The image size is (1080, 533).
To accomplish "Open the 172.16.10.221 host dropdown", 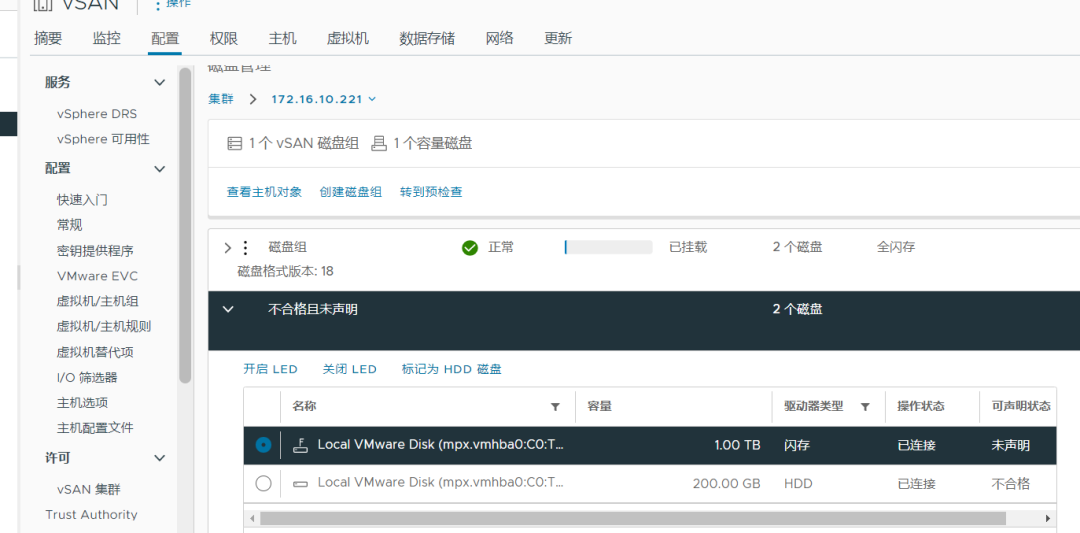I will (x=324, y=99).
